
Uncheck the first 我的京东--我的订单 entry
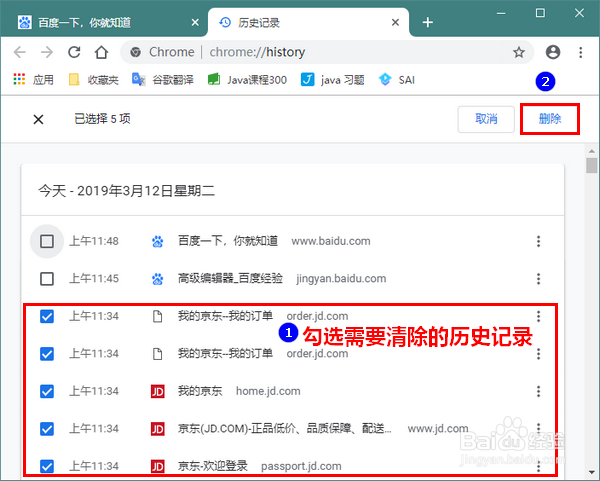(x=47, y=316)
